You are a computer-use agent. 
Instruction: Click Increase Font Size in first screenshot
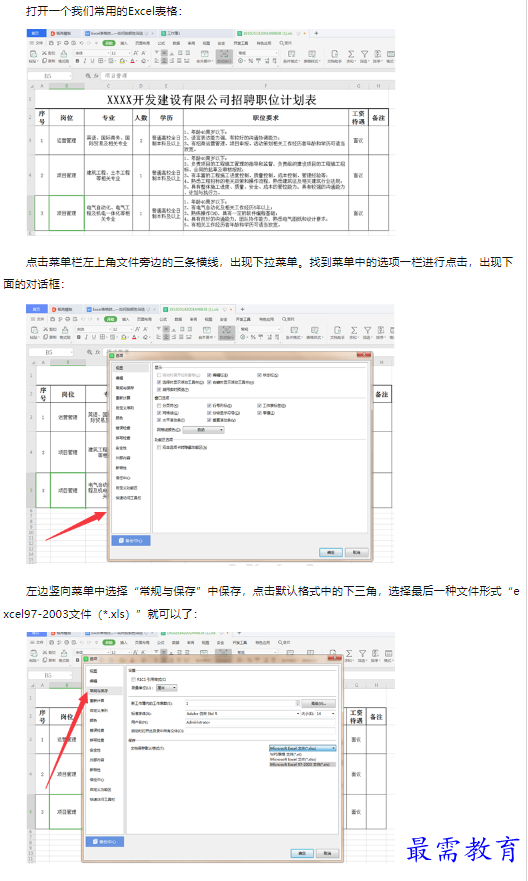coord(136,53)
